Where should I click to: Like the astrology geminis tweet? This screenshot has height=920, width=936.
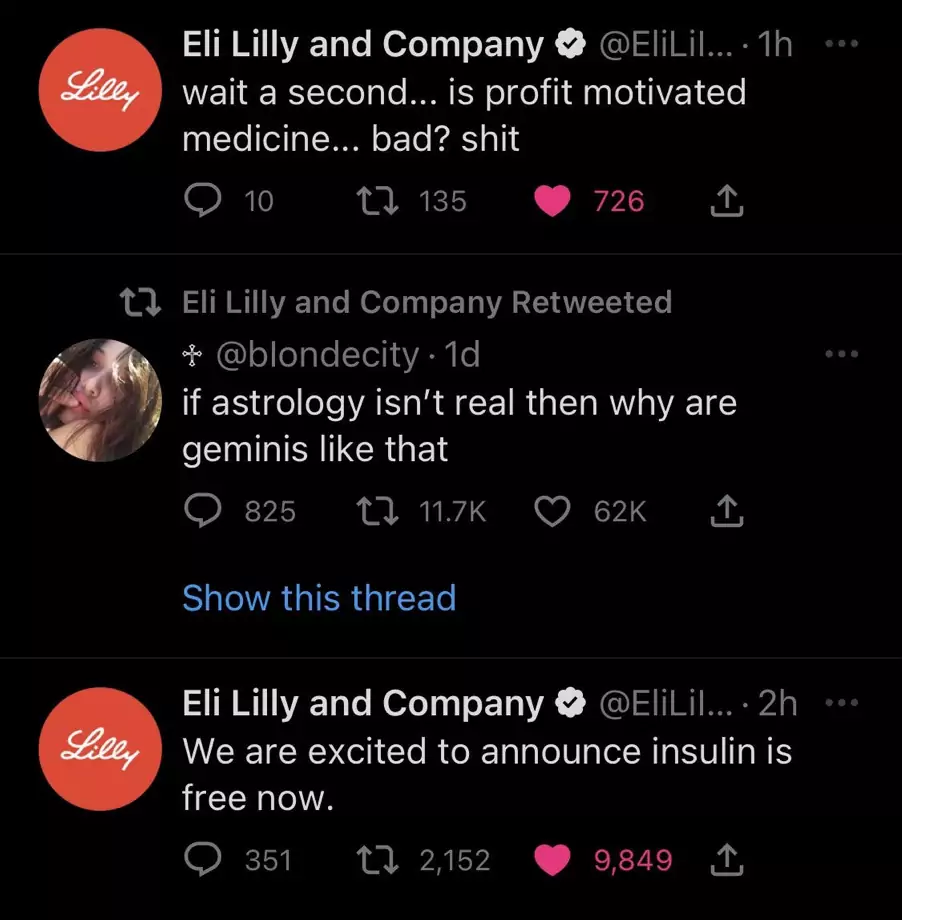pos(551,512)
